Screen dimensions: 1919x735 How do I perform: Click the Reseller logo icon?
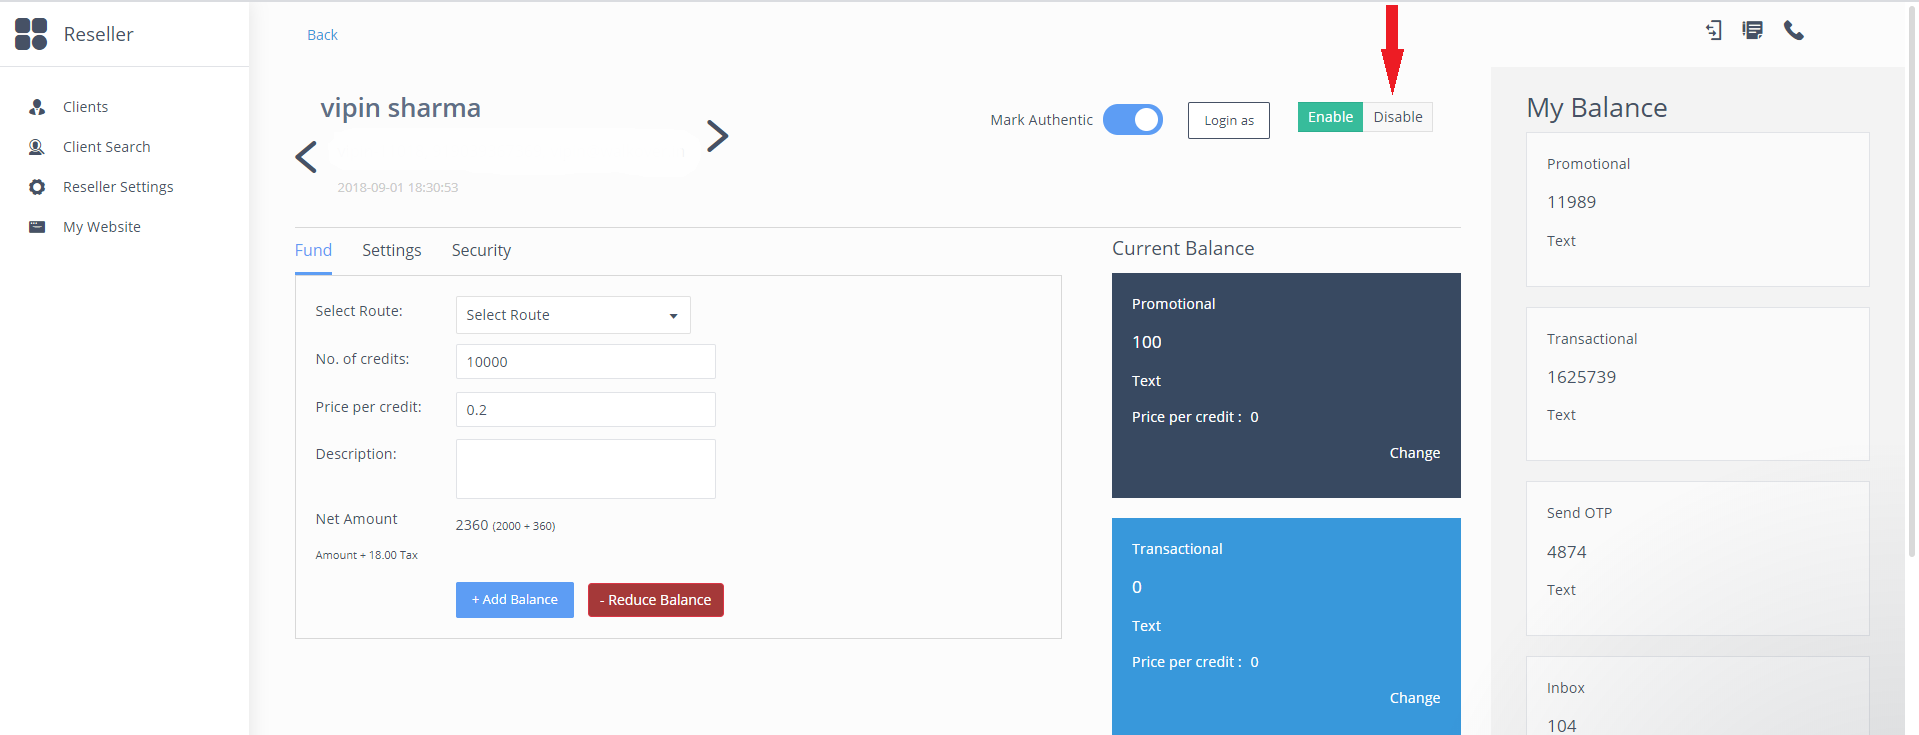[31, 34]
